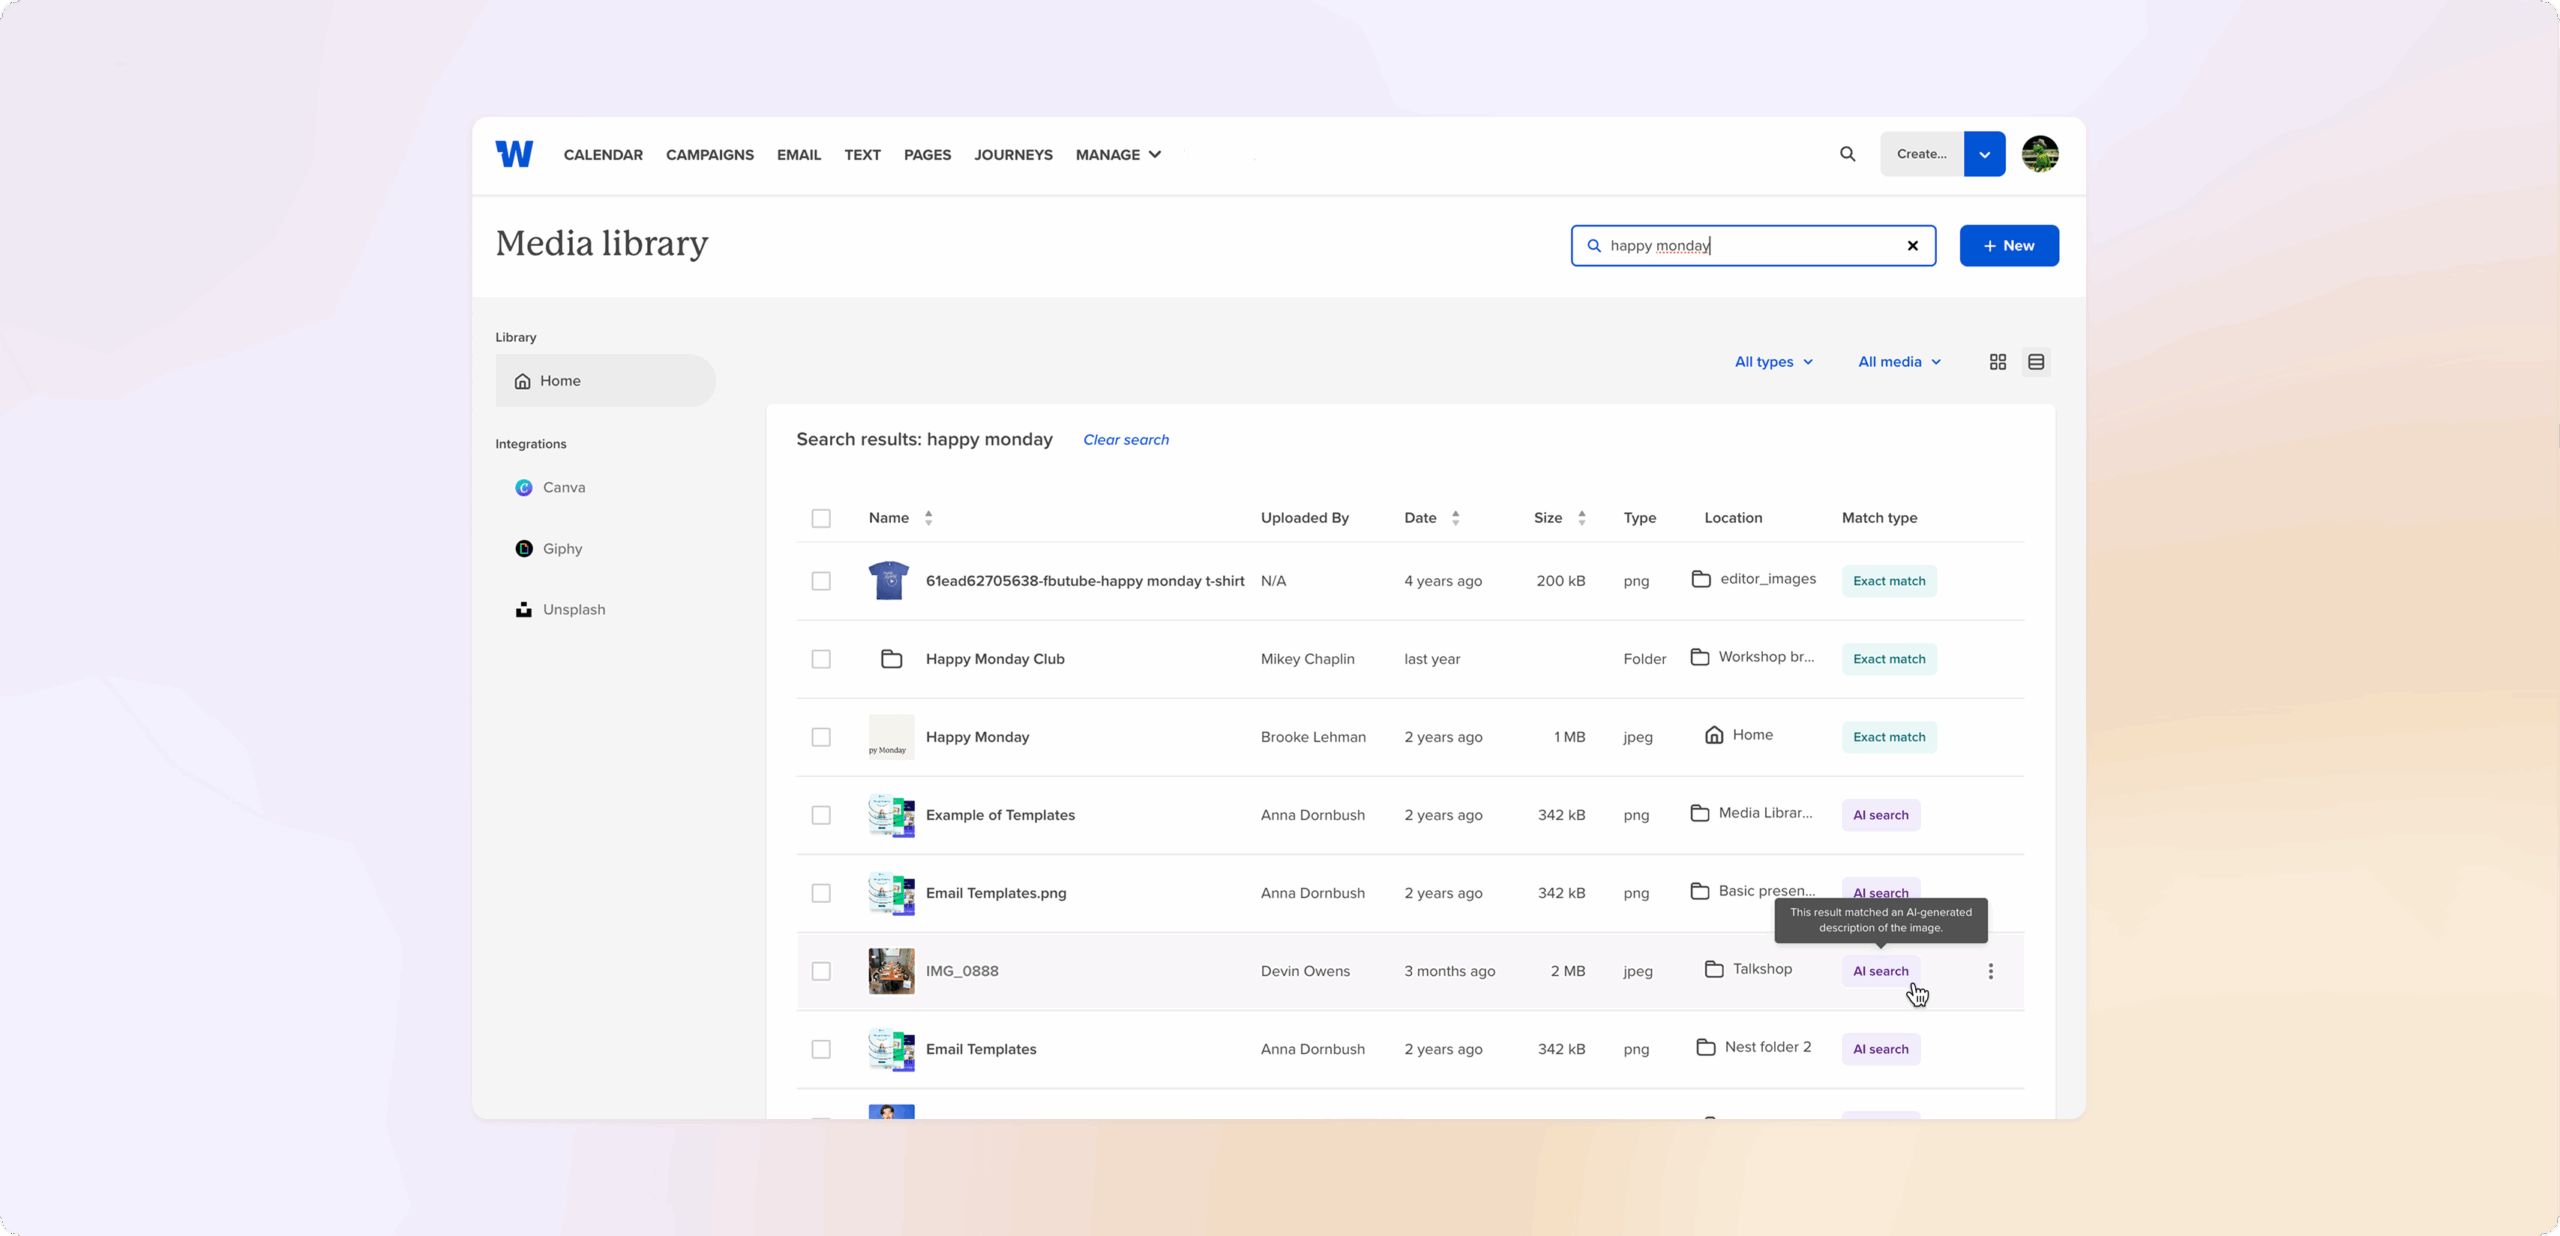The width and height of the screenshot is (2560, 1236).
Task: Check the box for Email Templates Nest folder row
Action: (x=821, y=1049)
